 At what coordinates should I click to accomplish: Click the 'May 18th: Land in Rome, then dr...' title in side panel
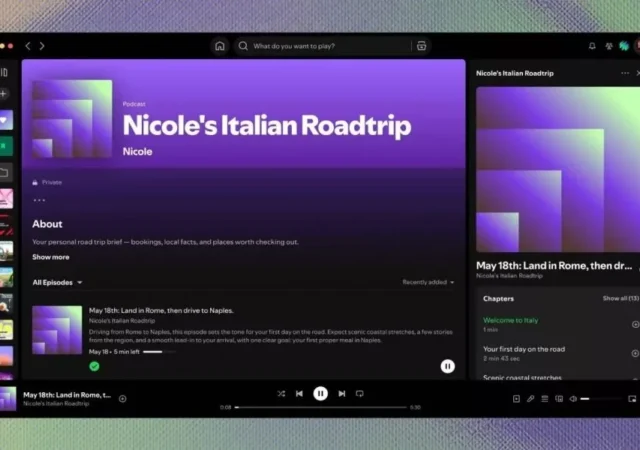point(554,266)
